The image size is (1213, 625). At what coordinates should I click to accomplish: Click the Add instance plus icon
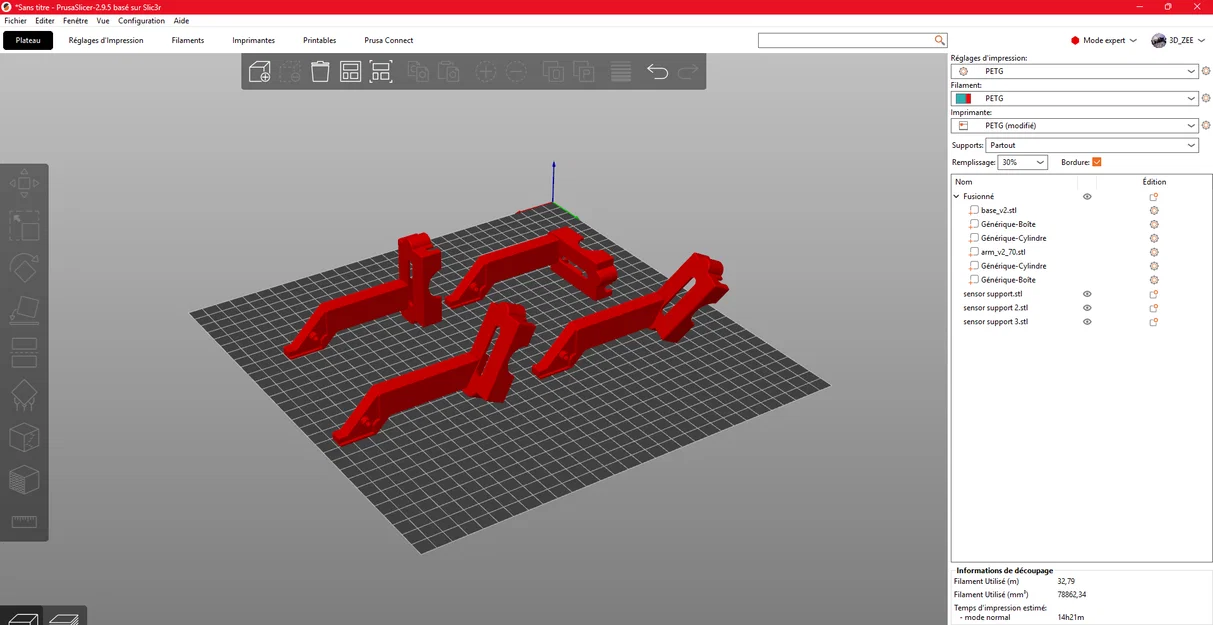tap(486, 71)
